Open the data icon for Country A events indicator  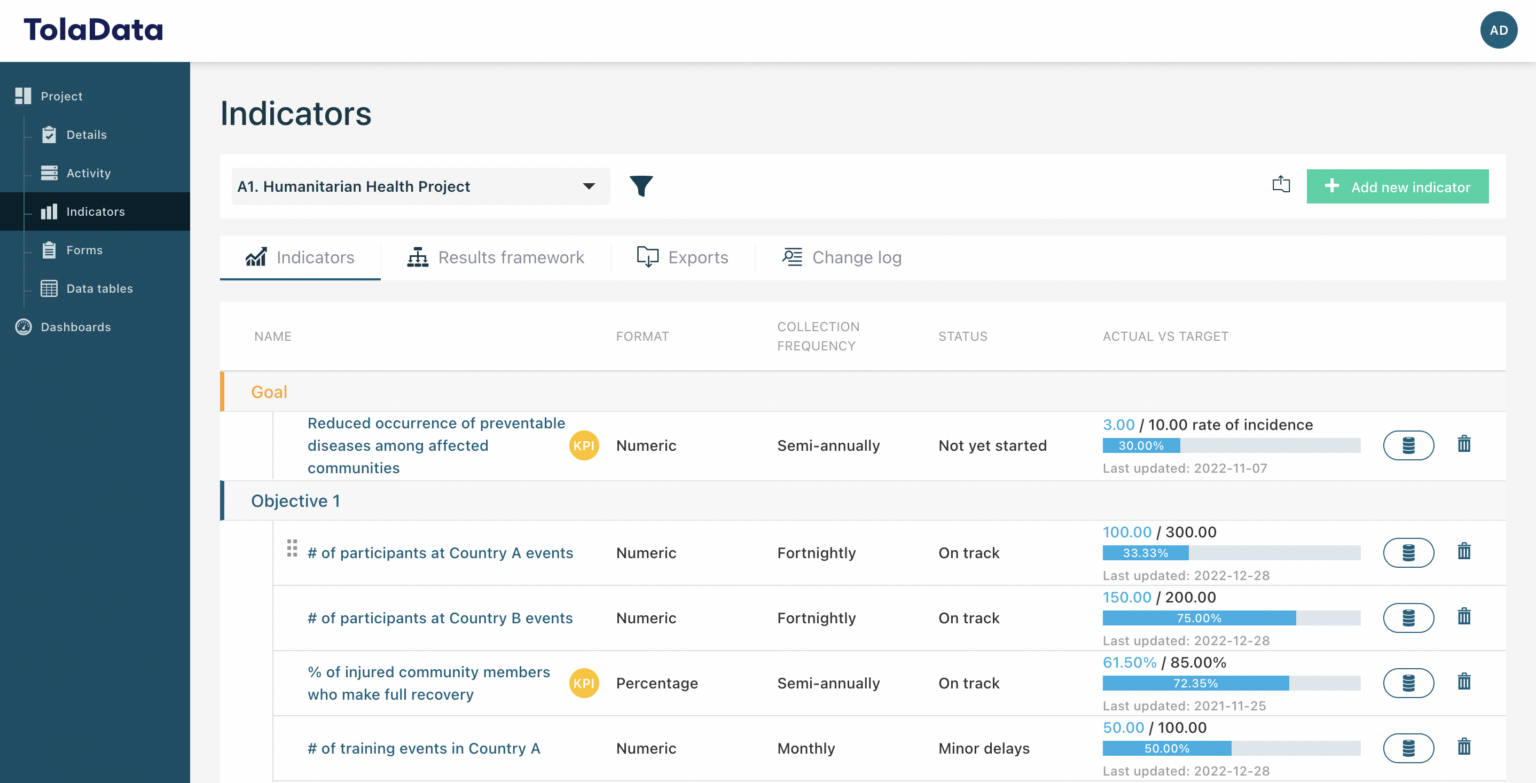[1408, 552]
